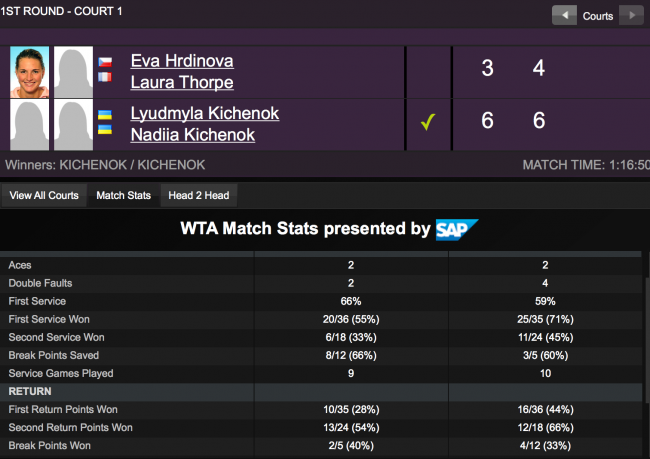Open Lyudmyla Kichenok's player profile link

(x=205, y=114)
